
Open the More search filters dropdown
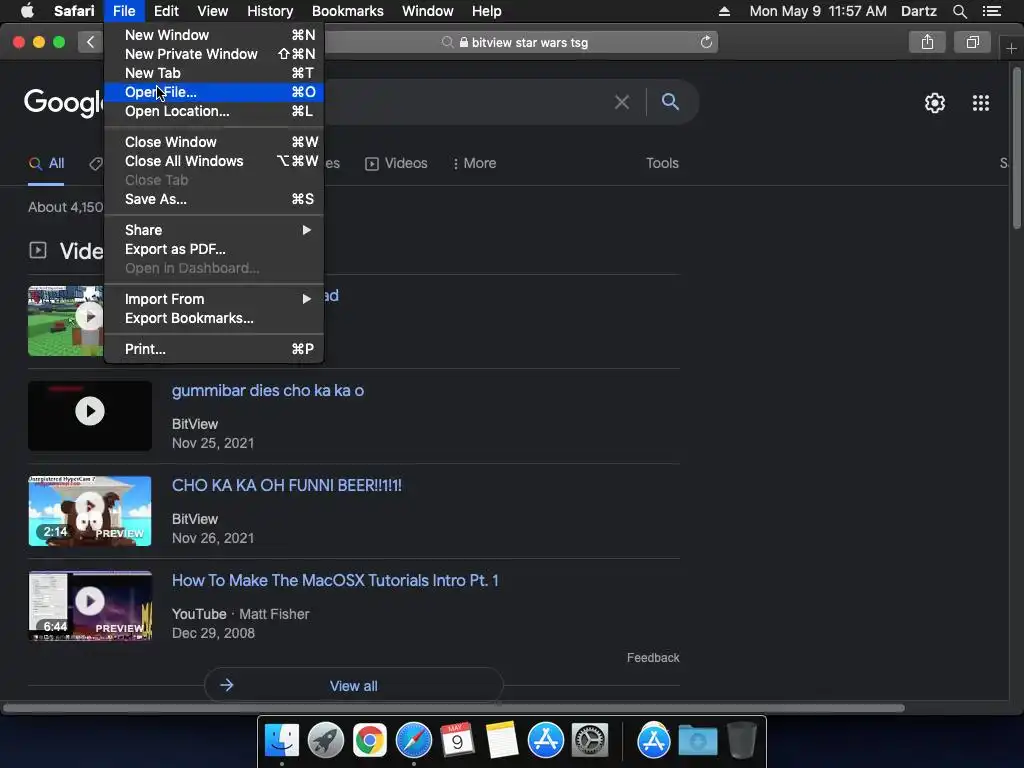[x=474, y=163]
